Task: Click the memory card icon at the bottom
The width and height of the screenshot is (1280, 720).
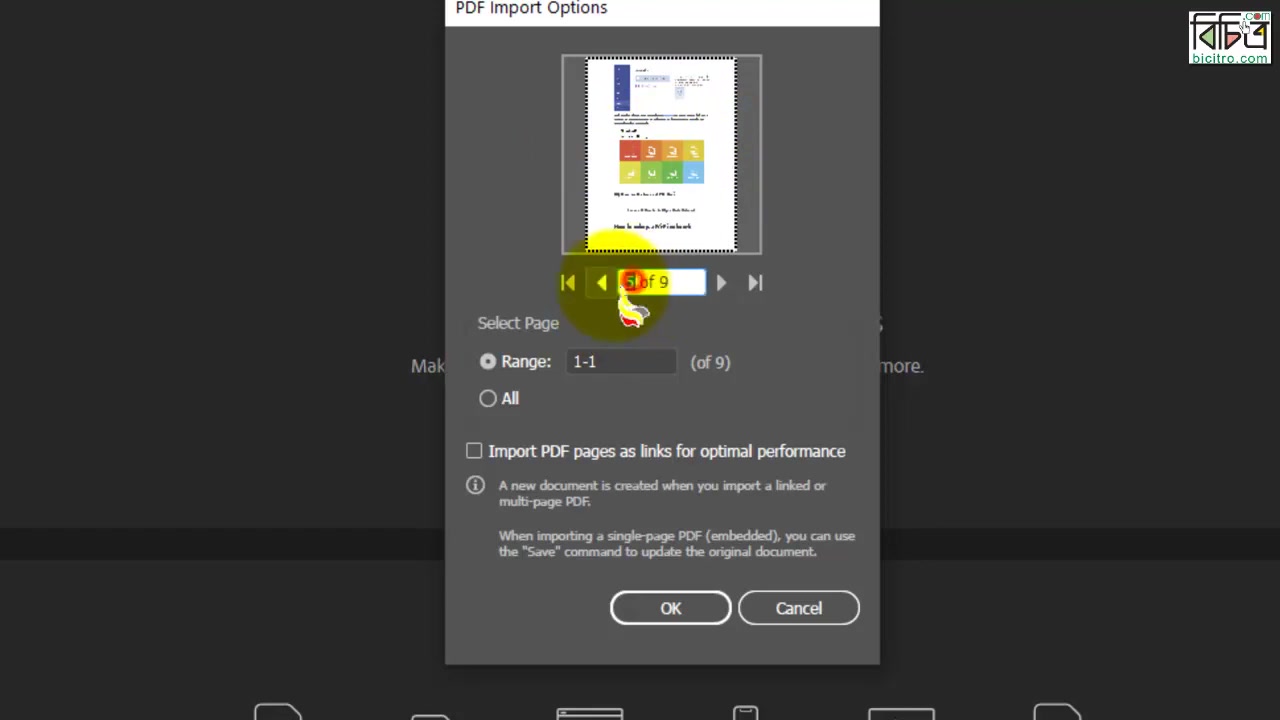Action: click(430, 715)
